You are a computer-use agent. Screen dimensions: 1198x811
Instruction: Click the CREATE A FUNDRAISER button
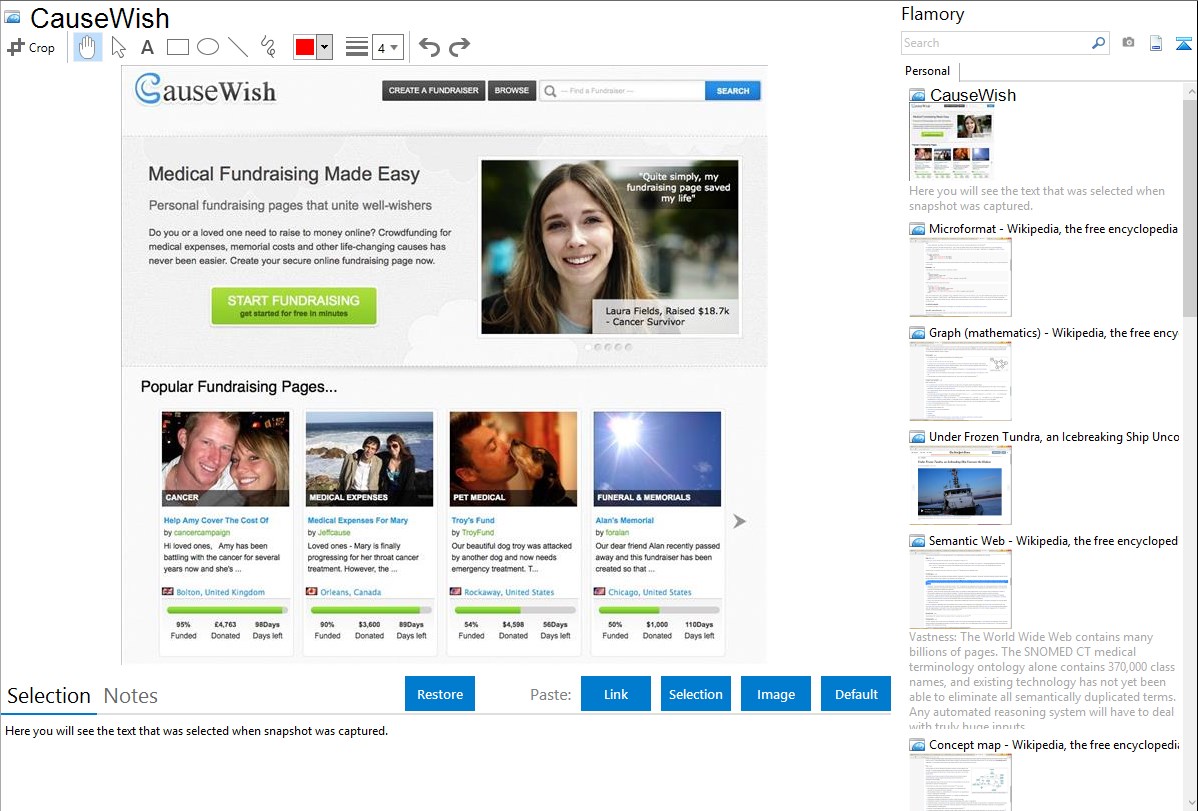click(x=433, y=90)
